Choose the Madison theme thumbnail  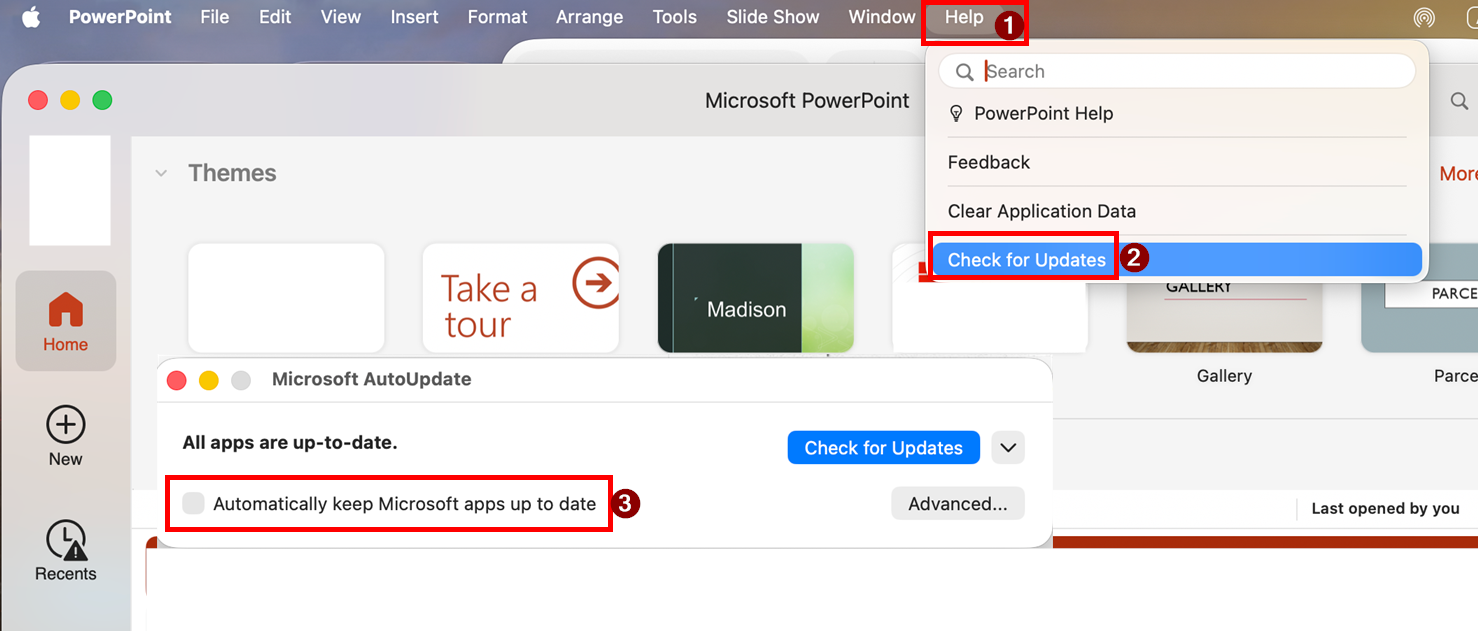[x=756, y=298]
